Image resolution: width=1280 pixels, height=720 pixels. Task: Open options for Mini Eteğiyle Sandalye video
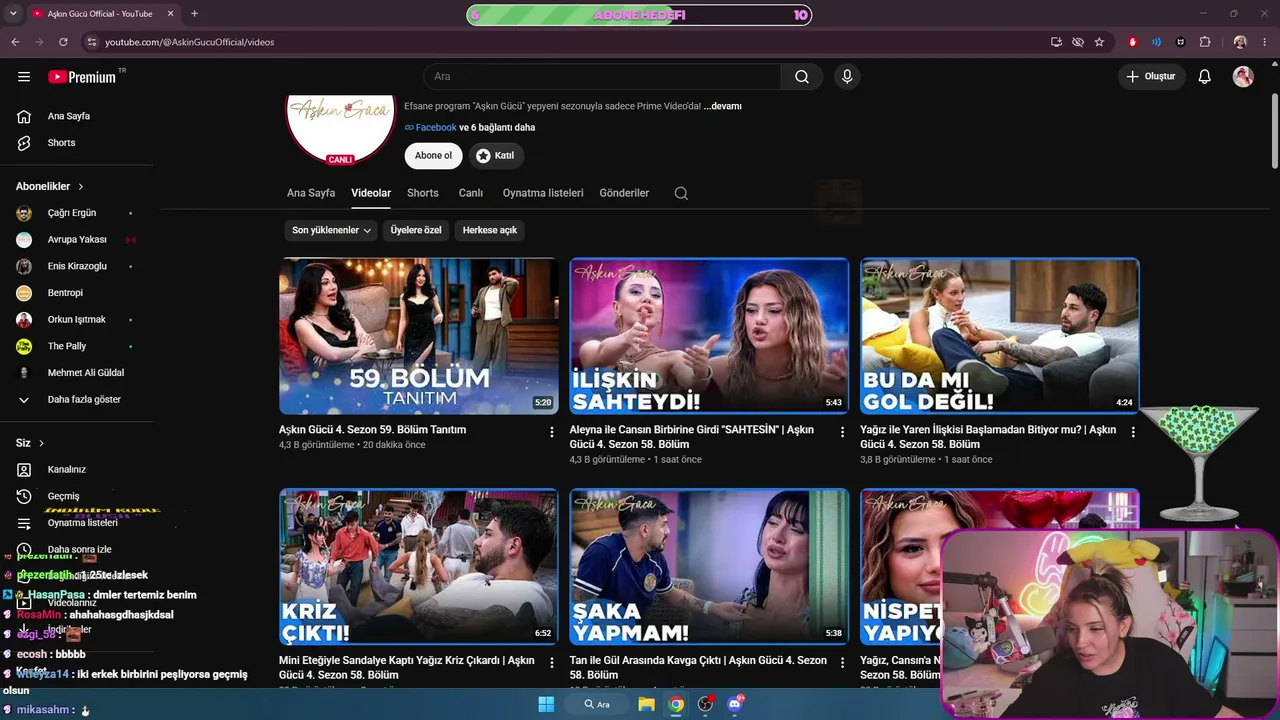point(551,663)
